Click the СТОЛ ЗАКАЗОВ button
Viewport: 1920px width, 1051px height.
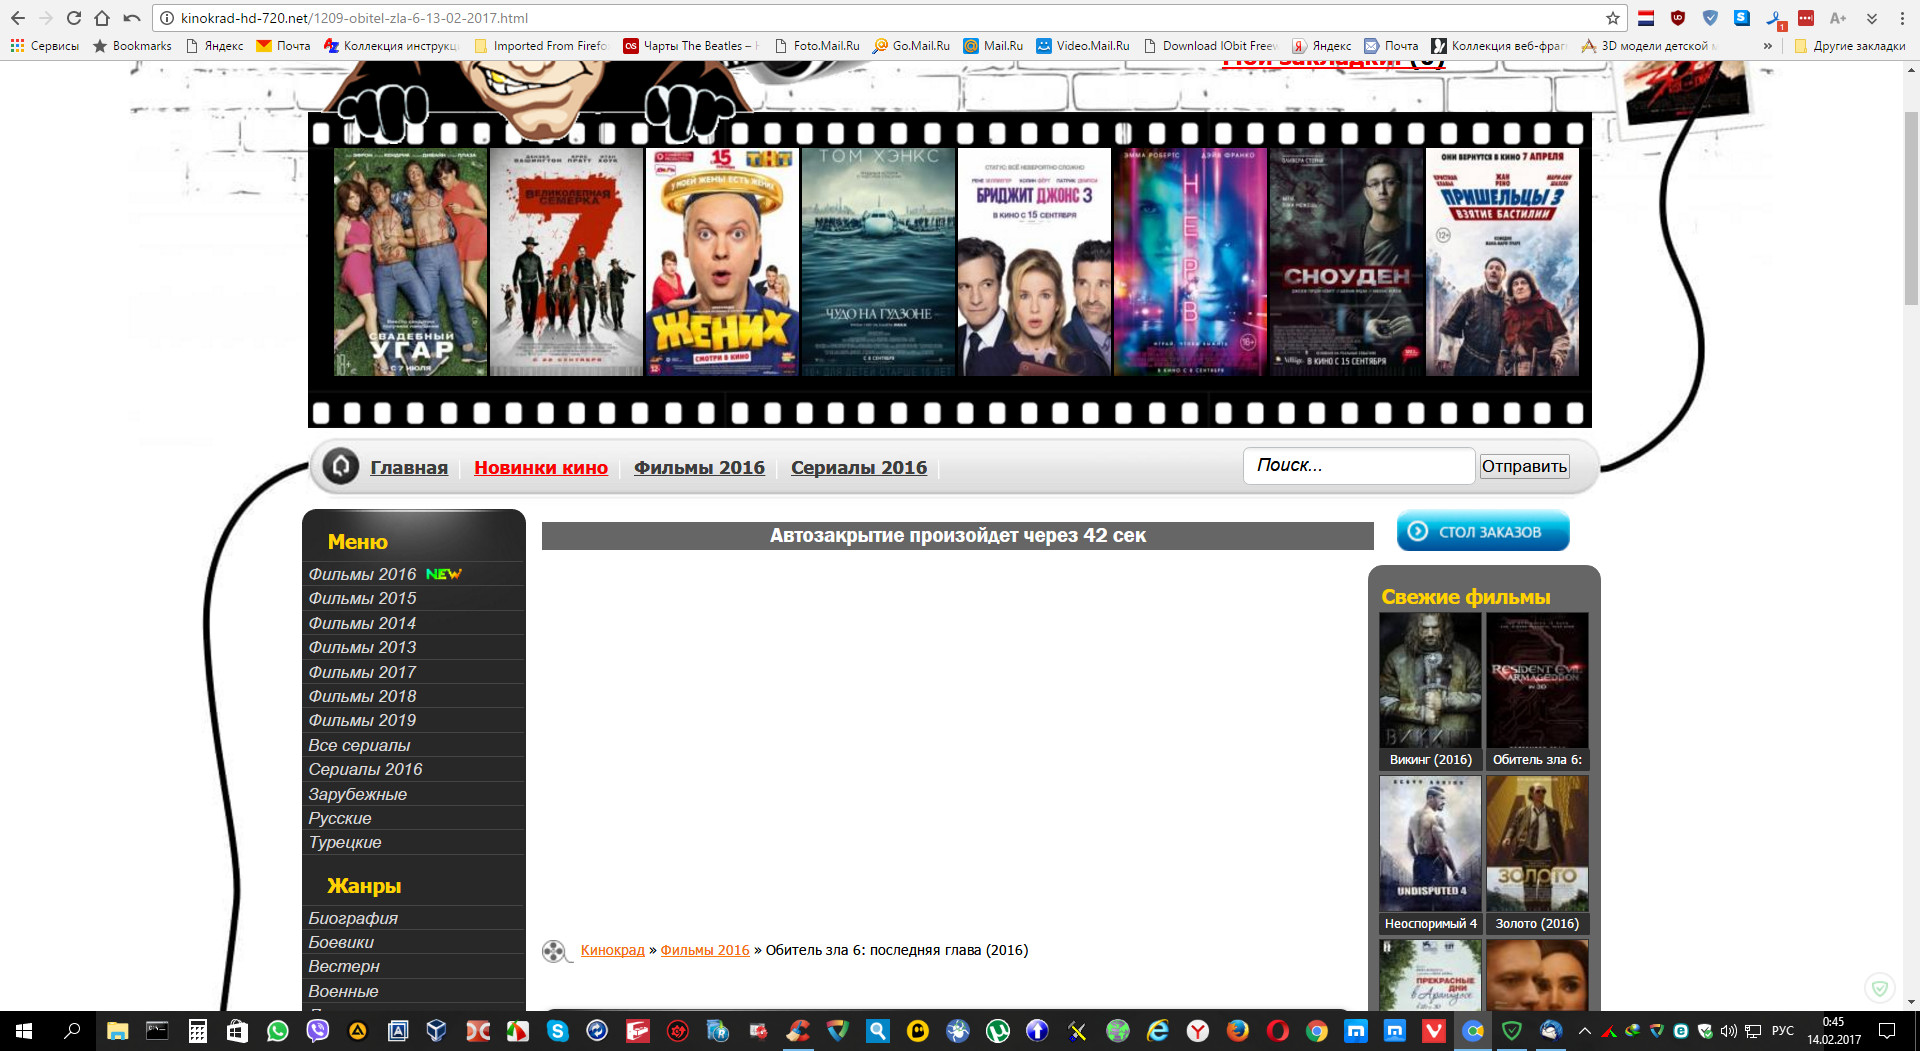click(x=1482, y=531)
